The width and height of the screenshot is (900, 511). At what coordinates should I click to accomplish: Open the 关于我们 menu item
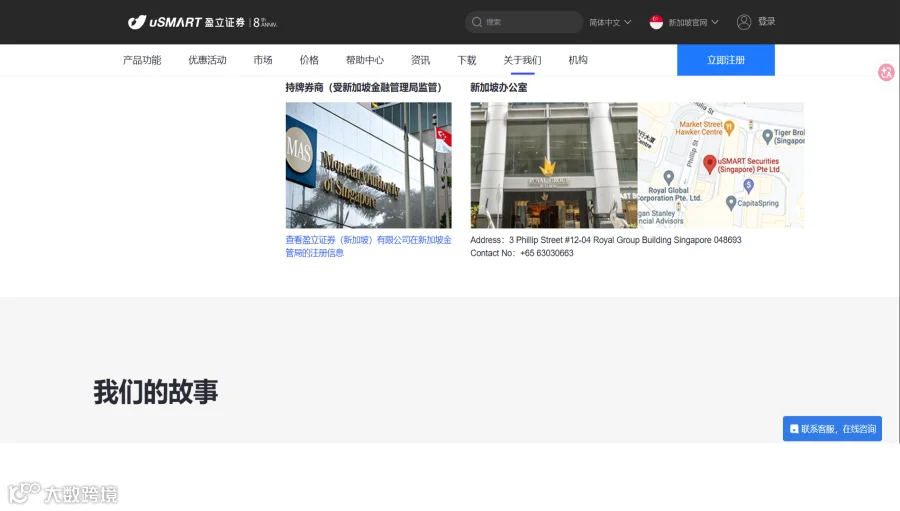click(x=522, y=60)
